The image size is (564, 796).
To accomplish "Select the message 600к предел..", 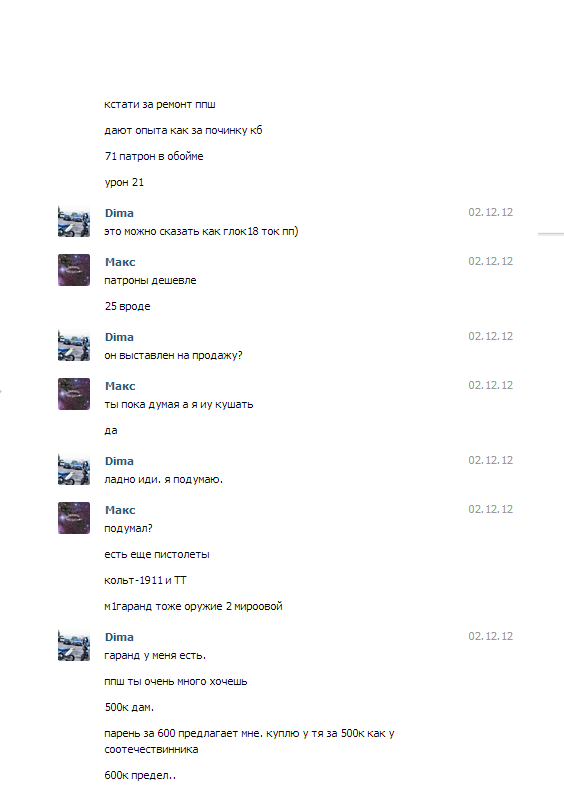I will pyautogui.click(x=140, y=775).
